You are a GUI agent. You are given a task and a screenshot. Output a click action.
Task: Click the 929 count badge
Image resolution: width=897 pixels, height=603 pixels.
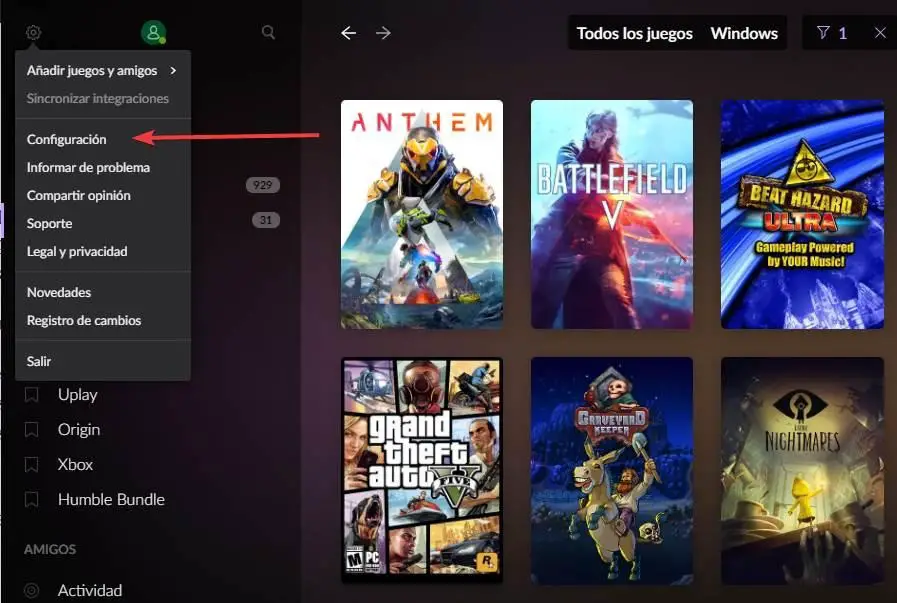(x=263, y=185)
